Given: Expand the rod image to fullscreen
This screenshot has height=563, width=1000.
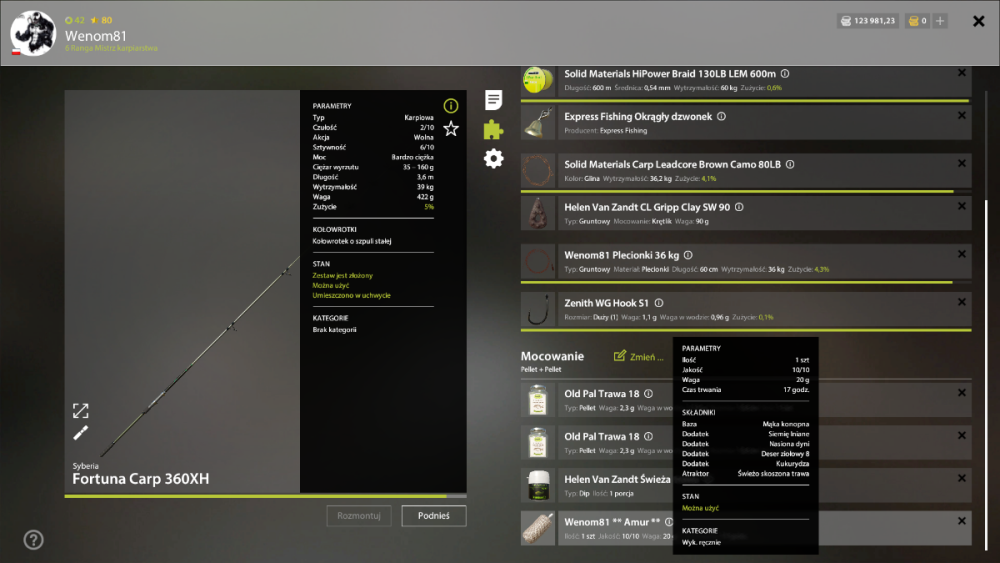Looking at the screenshot, I should [80, 411].
